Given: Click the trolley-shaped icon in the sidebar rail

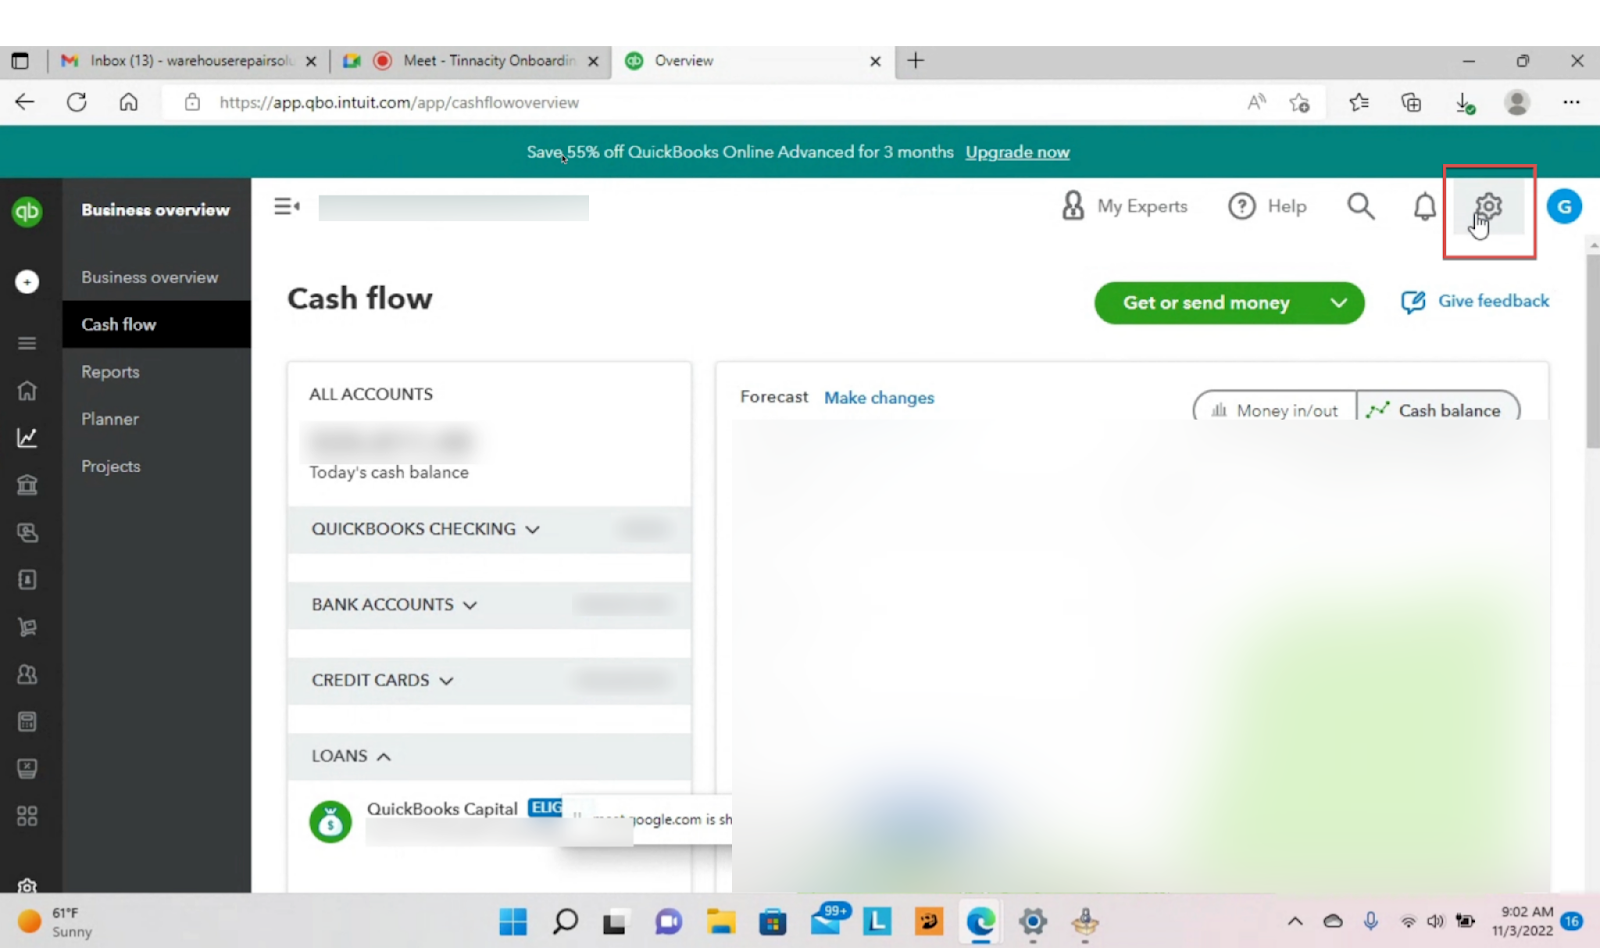Looking at the screenshot, I should [x=27, y=627].
